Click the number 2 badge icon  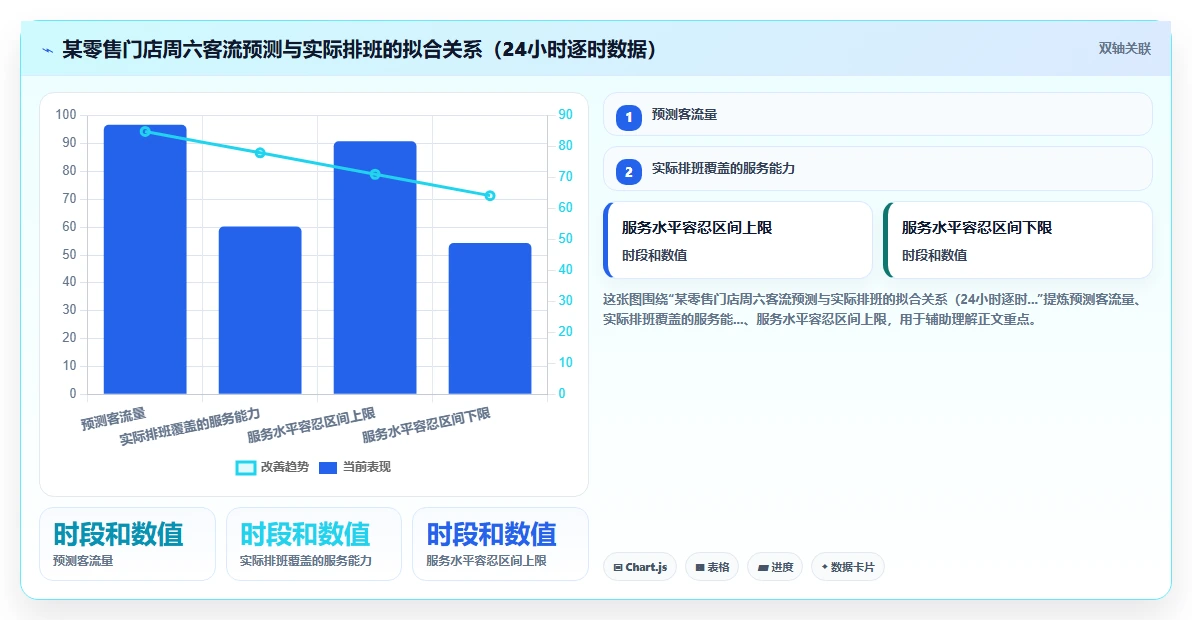(629, 172)
